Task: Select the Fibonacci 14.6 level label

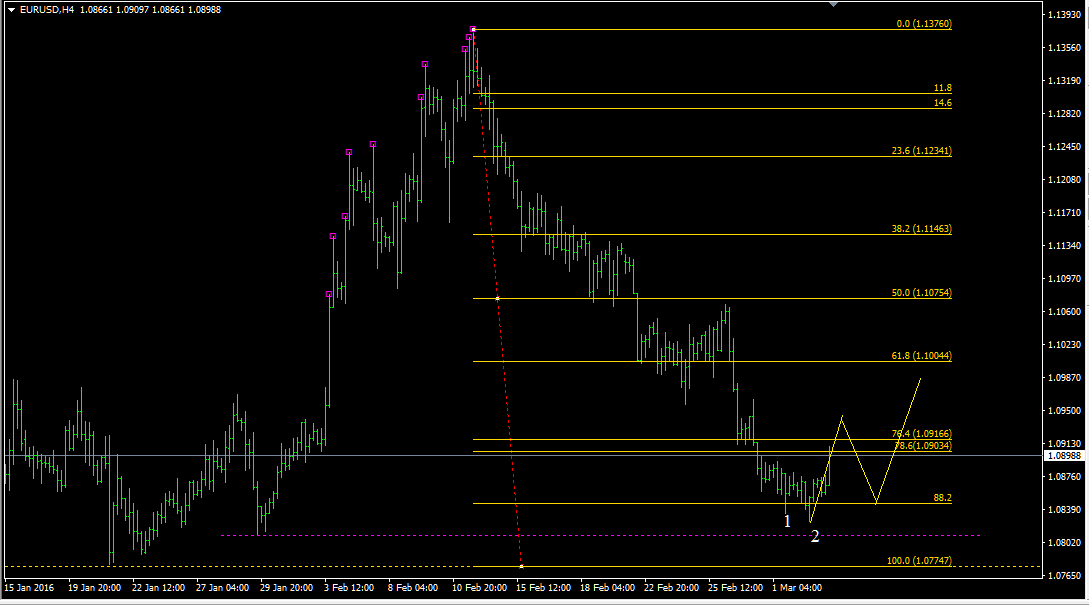Action: [x=942, y=103]
